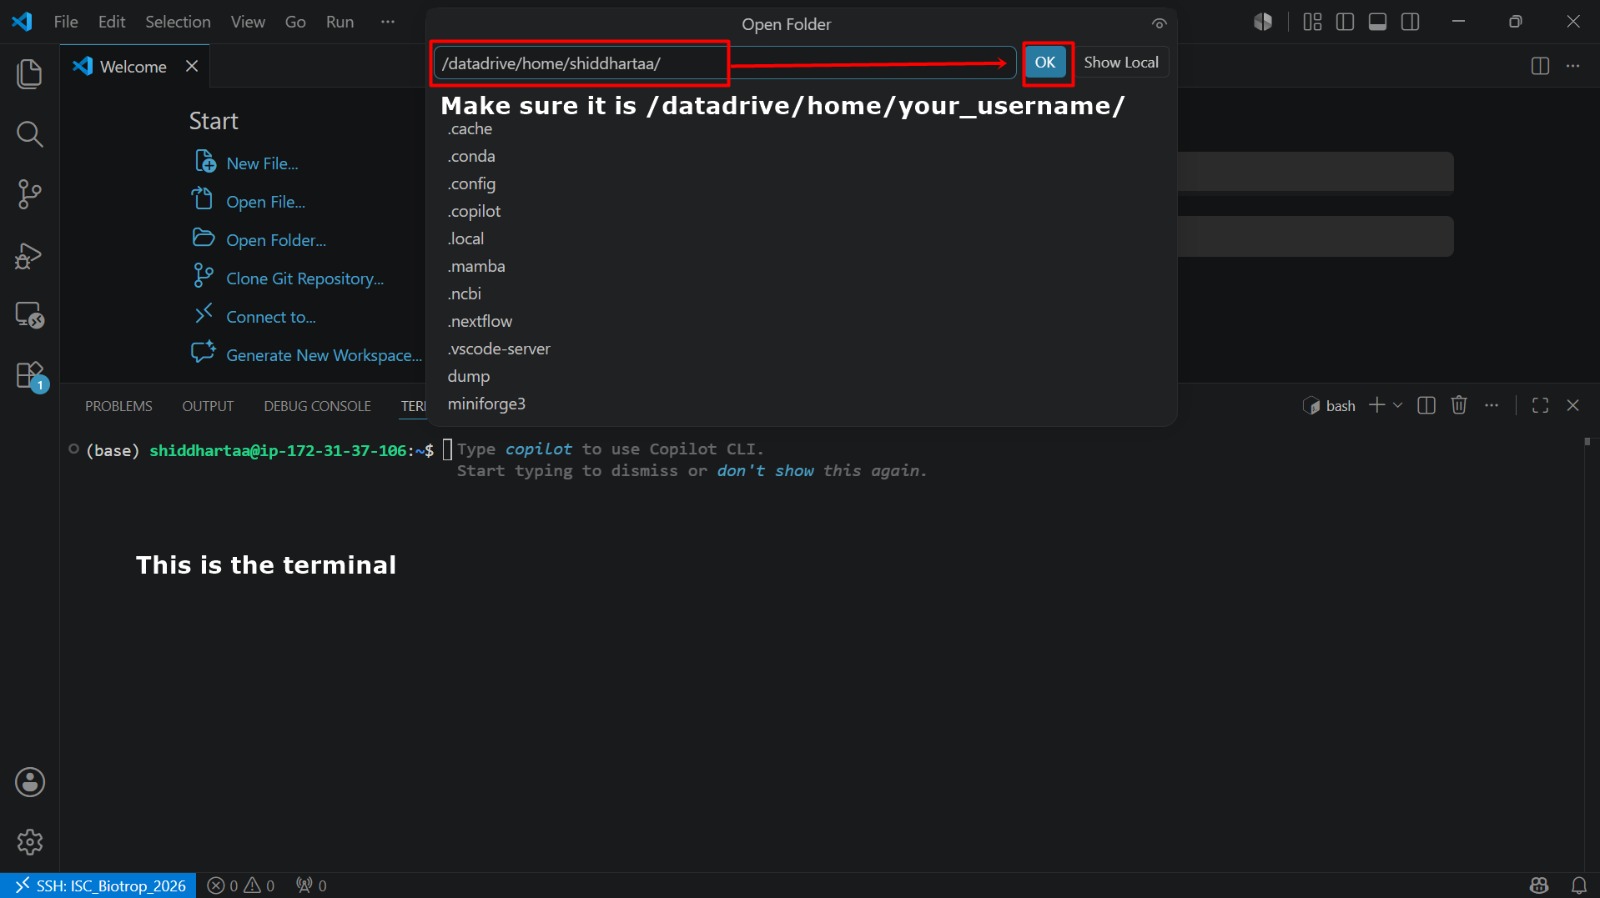1600x898 pixels.
Task: Switch to OUTPUT panel tab
Action: coord(208,406)
